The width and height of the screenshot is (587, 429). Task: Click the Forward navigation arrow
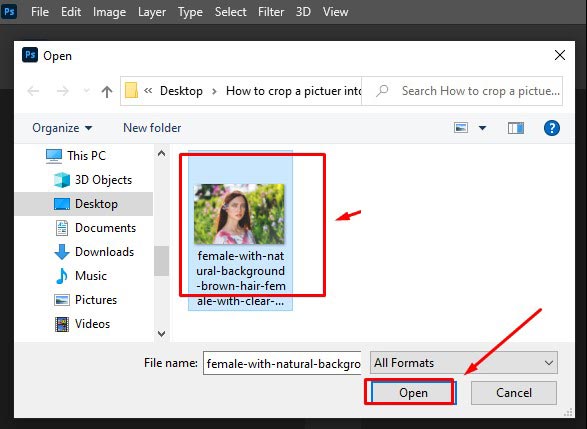click(63, 91)
